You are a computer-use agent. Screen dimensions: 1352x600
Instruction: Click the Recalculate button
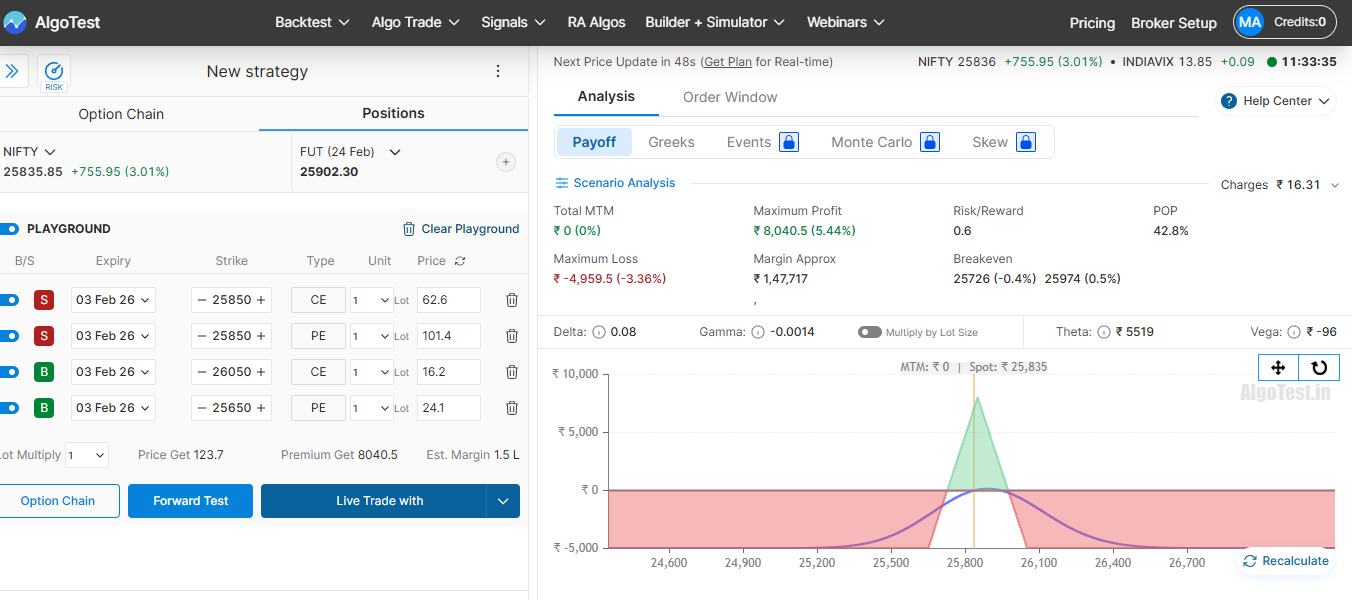point(1287,561)
